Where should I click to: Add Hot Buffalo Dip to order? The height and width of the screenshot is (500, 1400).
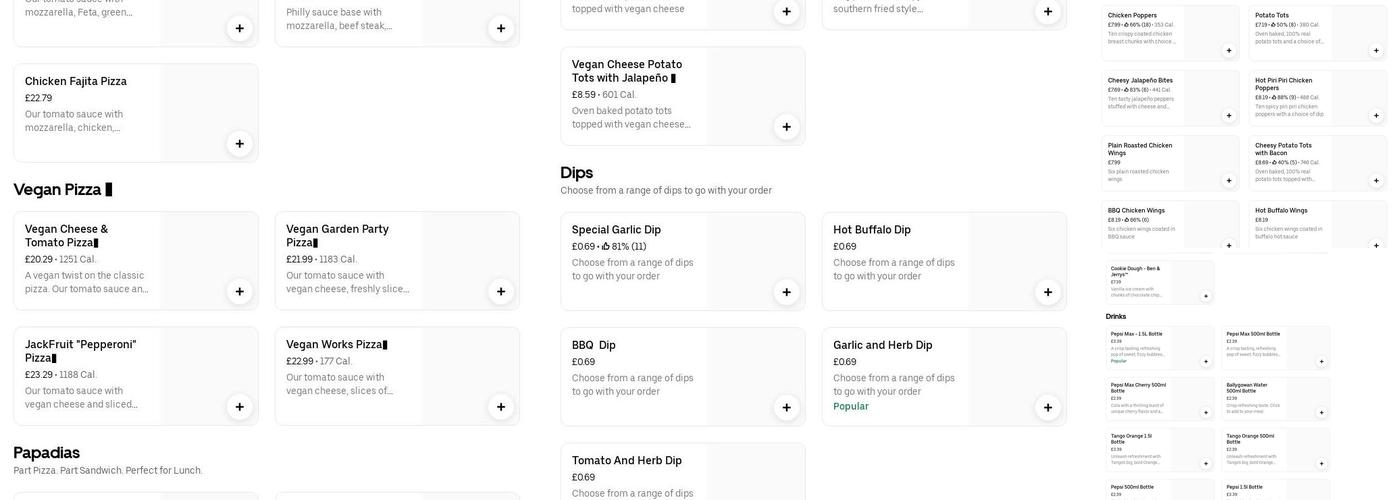click(x=1048, y=292)
